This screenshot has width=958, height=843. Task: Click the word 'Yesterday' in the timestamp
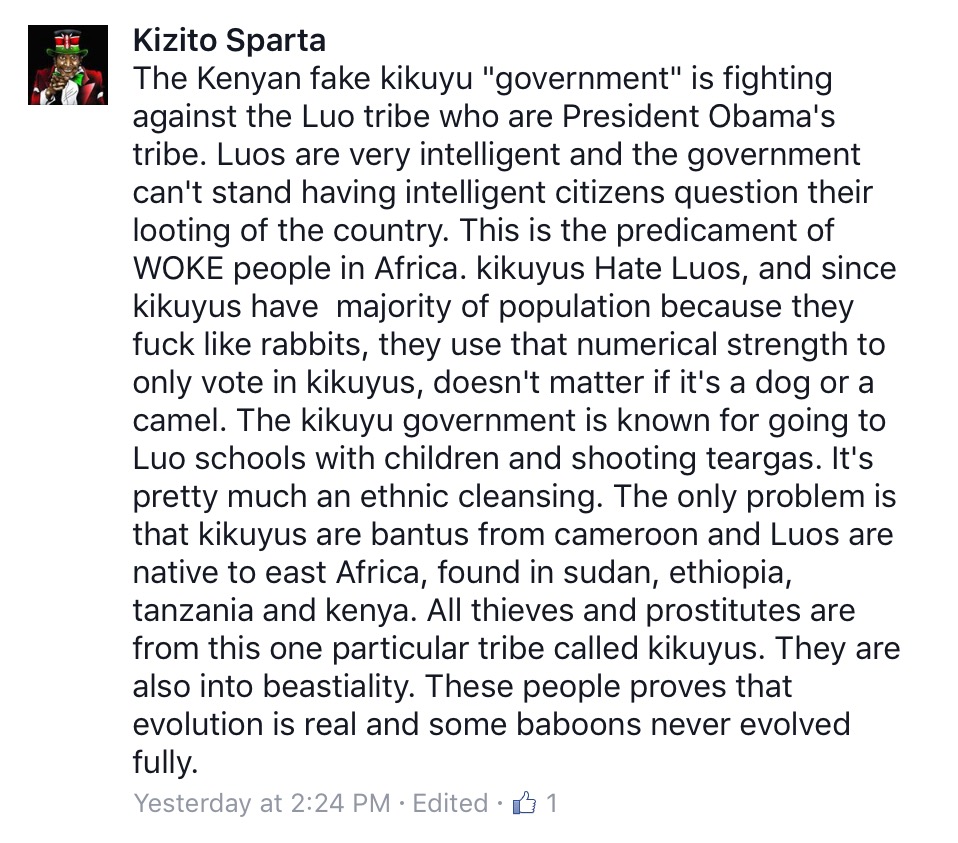click(192, 803)
